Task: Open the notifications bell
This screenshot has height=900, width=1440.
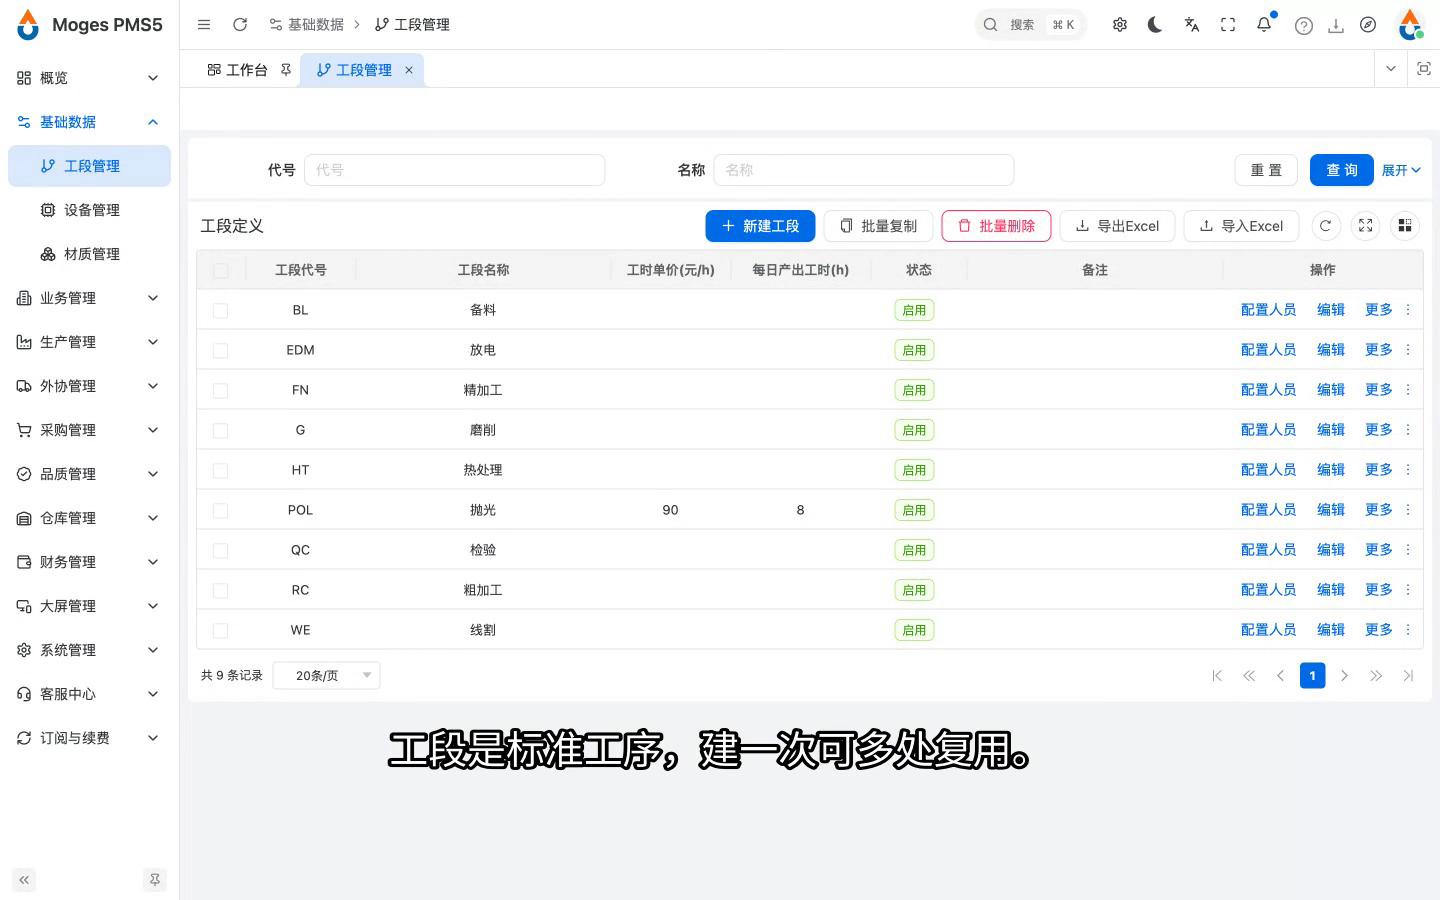Action: coord(1264,25)
